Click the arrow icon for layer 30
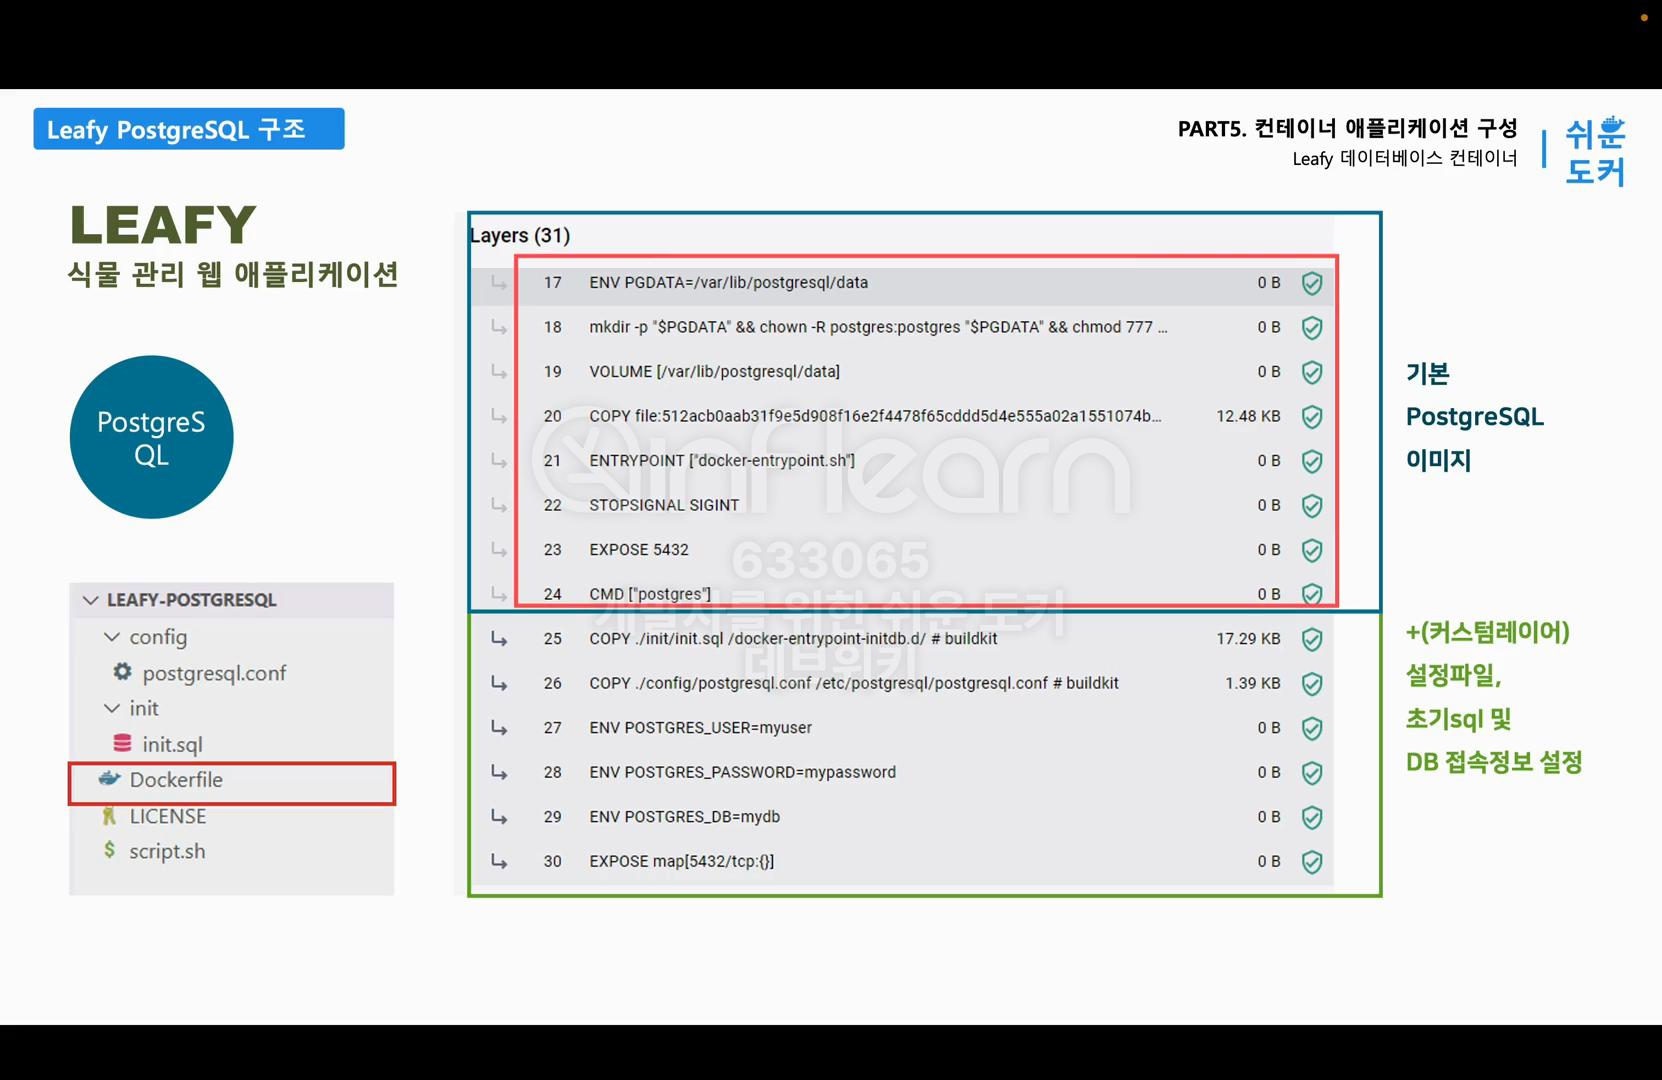This screenshot has width=1662, height=1080. point(499,861)
